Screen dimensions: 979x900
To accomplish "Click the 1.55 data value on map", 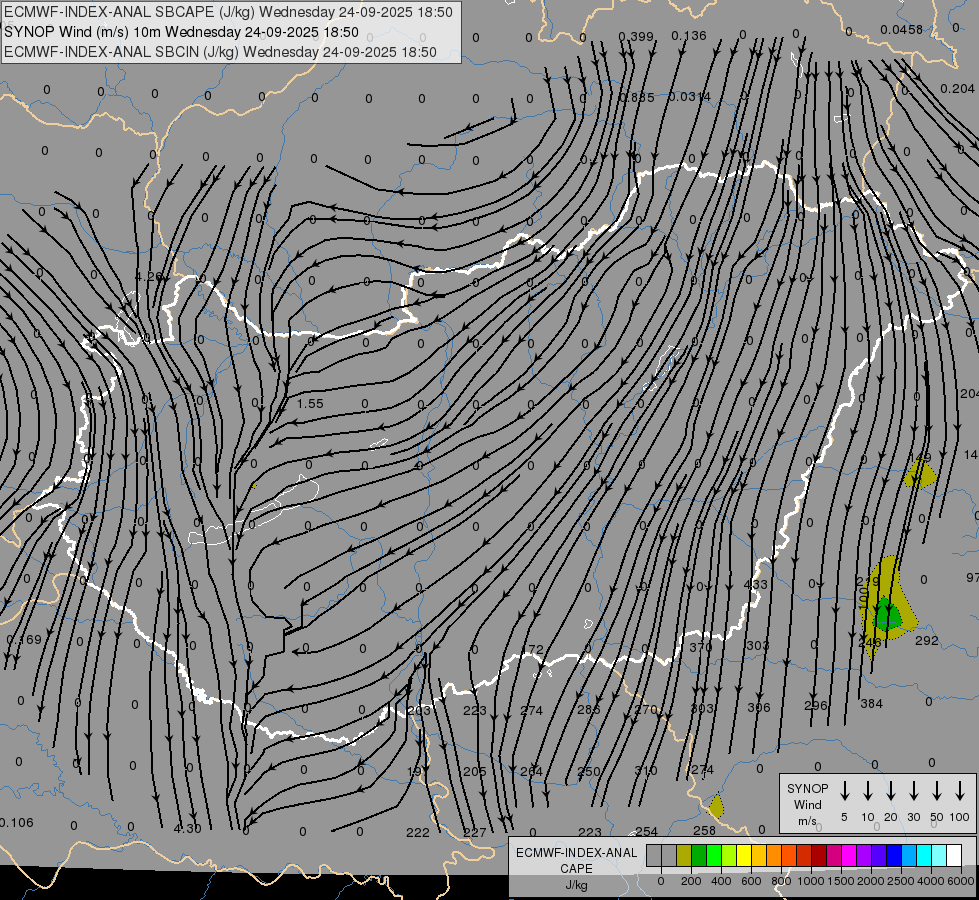I will pyautogui.click(x=310, y=404).
